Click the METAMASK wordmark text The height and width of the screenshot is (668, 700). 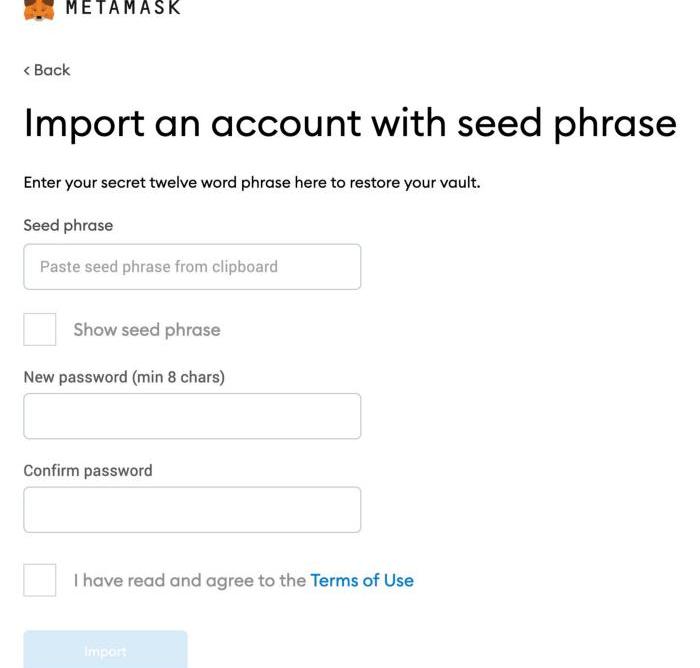tap(123, 8)
